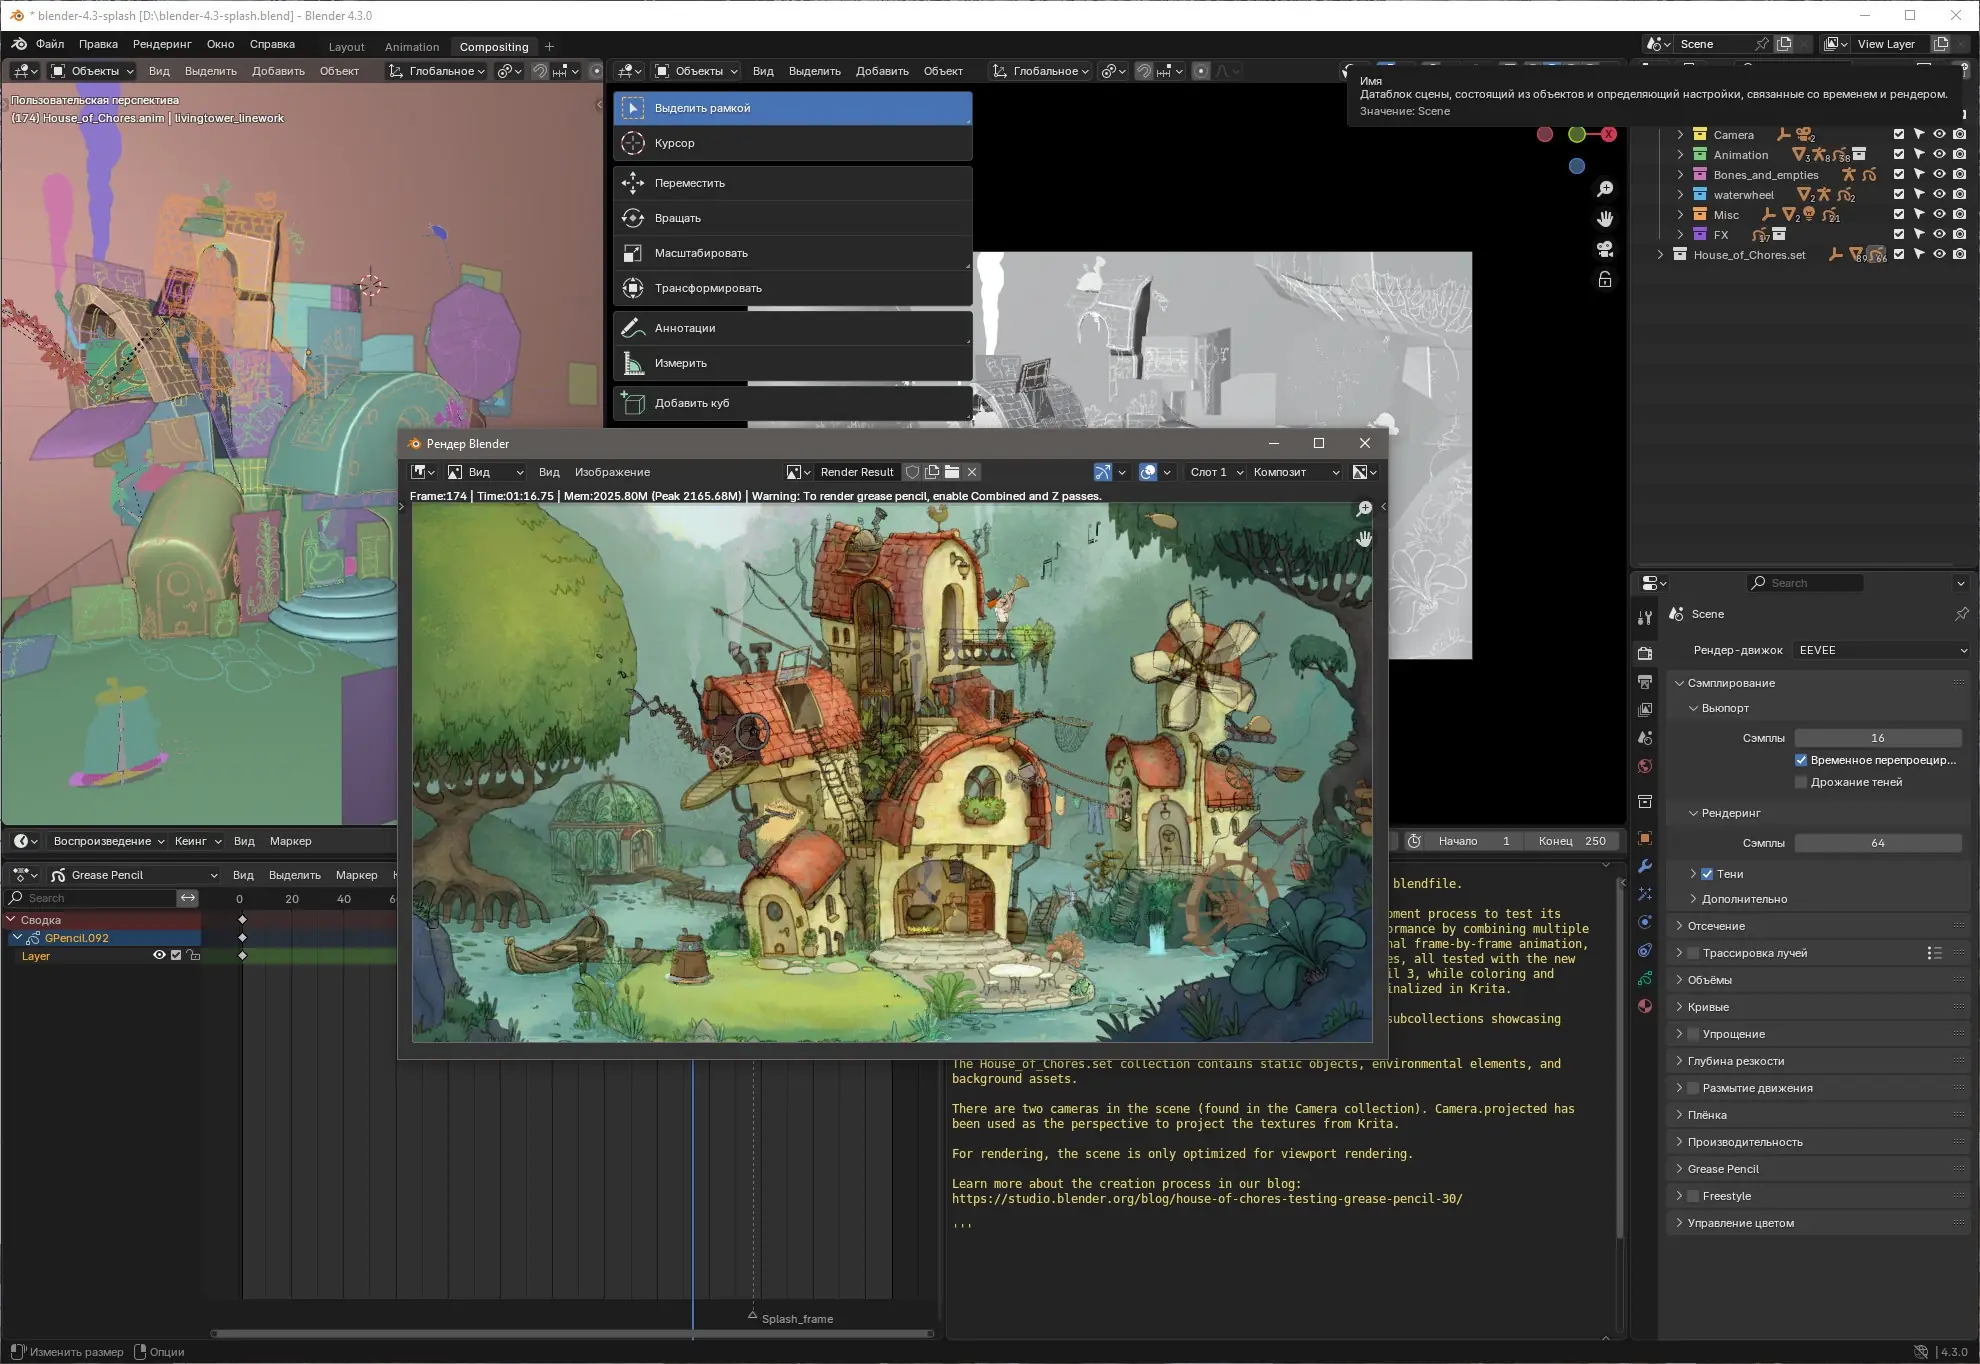Expand the Глубина резкости panel
This screenshot has width=1980, height=1364.
[1735, 1061]
